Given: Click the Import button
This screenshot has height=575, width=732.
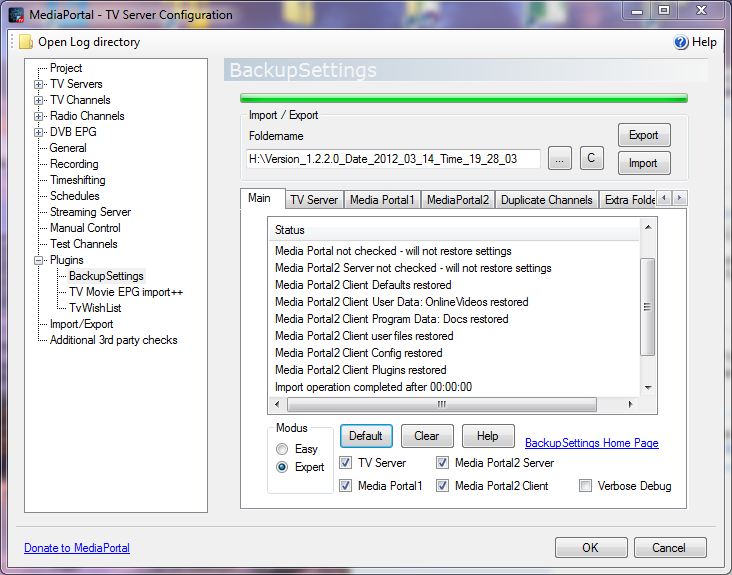Looking at the screenshot, I should point(644,163).
